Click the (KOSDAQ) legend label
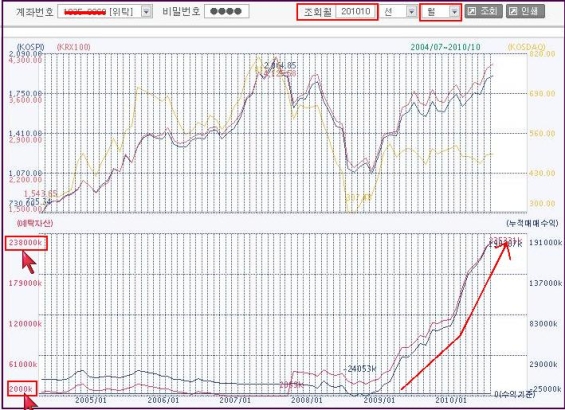Screen dimensions: 565x410 pyautogui.click(x=526, y=47)
